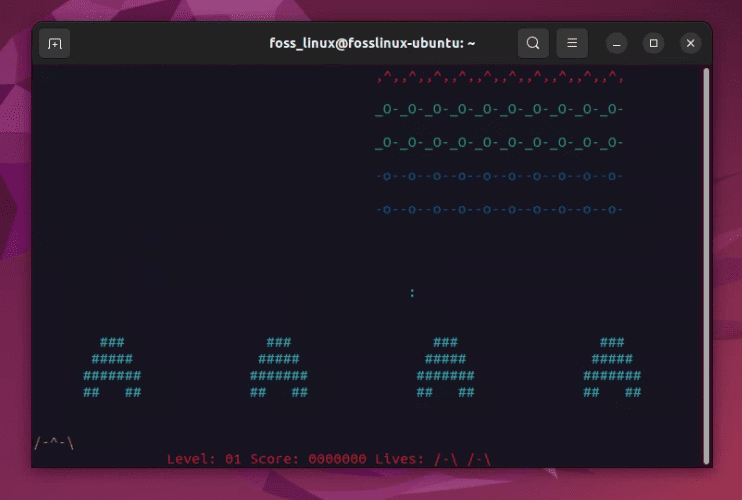The image size is (742, 500).
Task: Click the falling alien bullet
Action: pos(412,293)
